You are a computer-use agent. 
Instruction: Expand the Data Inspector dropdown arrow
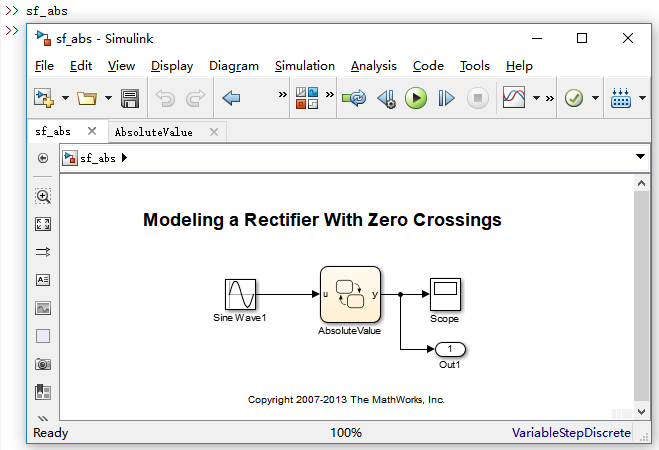point(536,98)
